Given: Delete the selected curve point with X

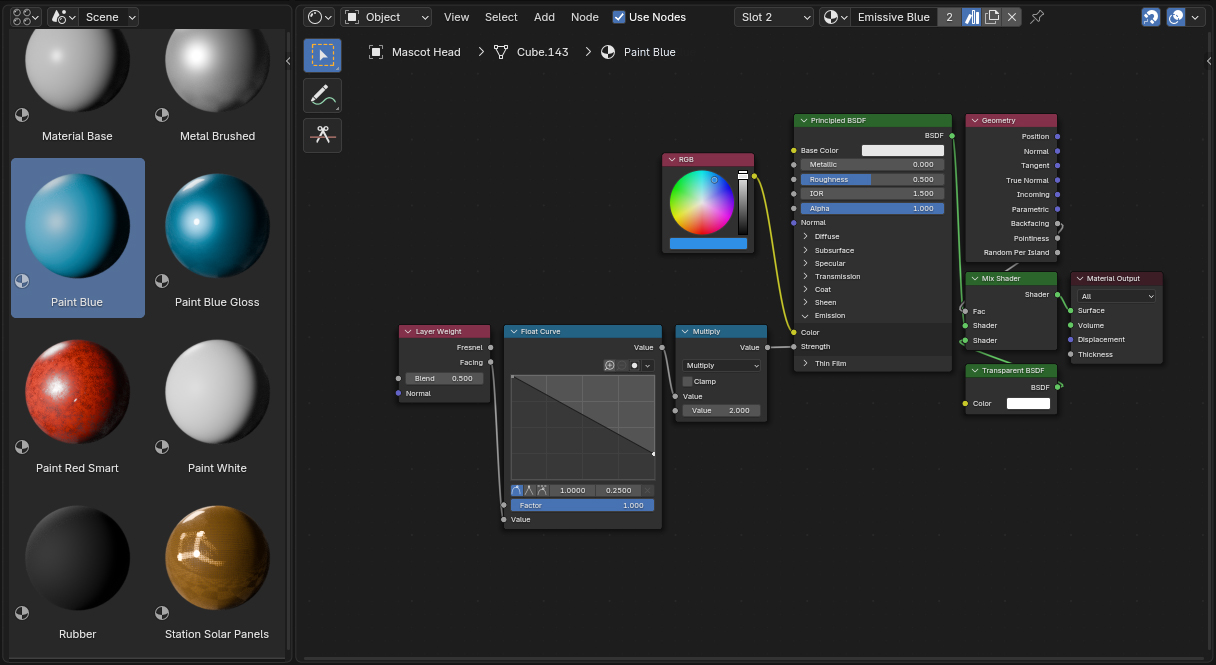Looking at the screenshot, I should pyautogui.click(x=648, y=490).
